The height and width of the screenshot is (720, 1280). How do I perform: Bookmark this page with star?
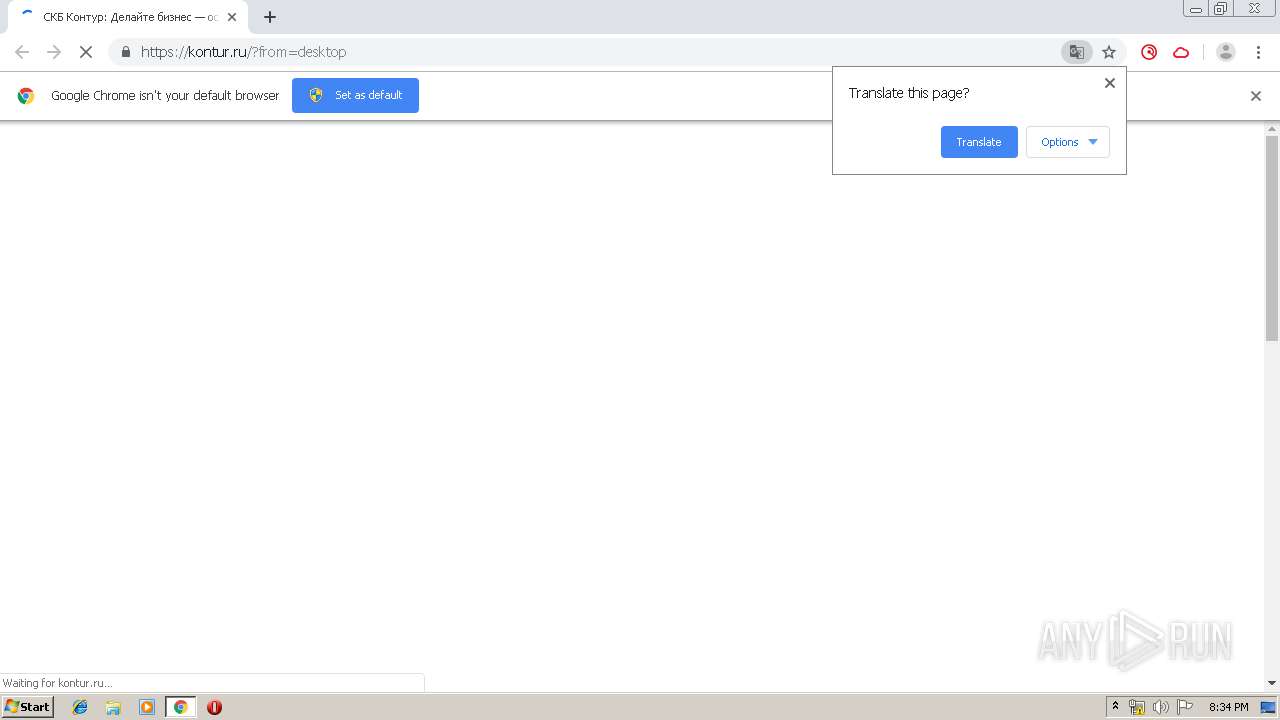1109,52
